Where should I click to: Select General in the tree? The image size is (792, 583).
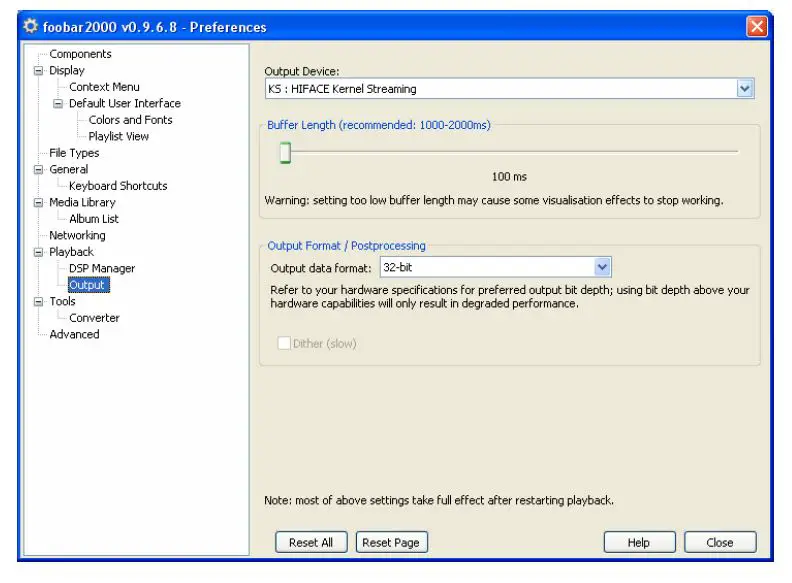[x=69, y=169]
